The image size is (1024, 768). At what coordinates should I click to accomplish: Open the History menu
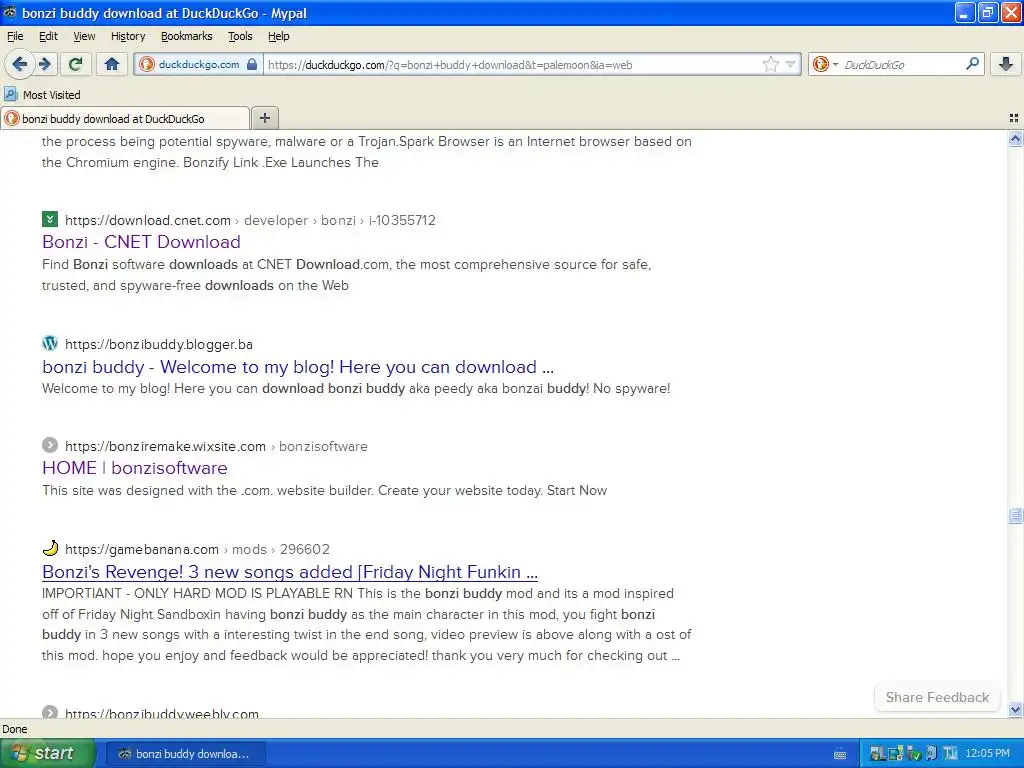(128, 37)
